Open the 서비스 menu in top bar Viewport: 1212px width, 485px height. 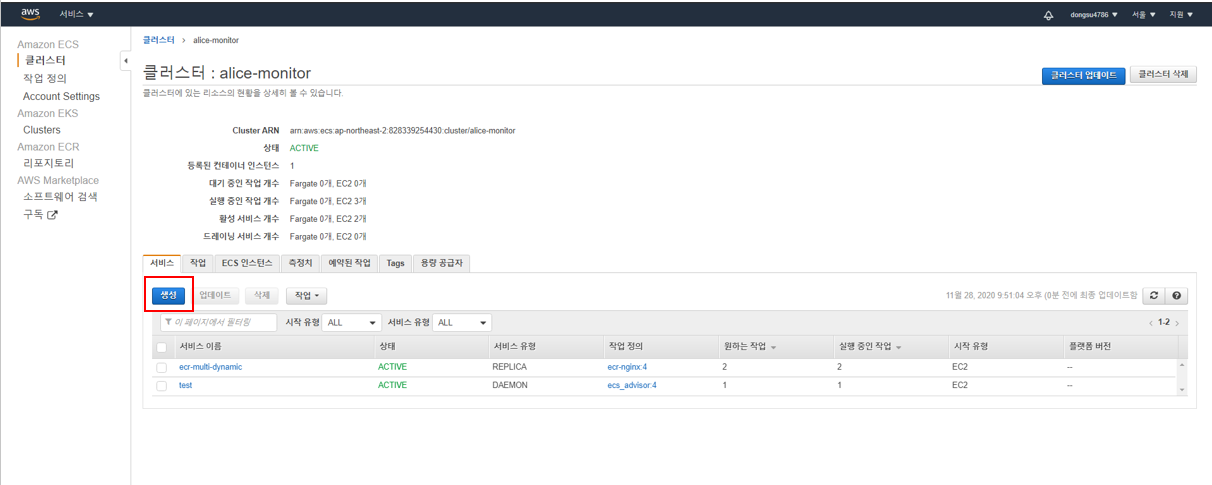76,15
